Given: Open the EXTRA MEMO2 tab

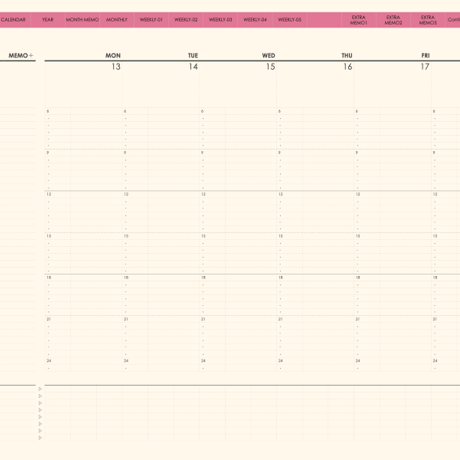Looking at the screenshot, I should [393, 20].
